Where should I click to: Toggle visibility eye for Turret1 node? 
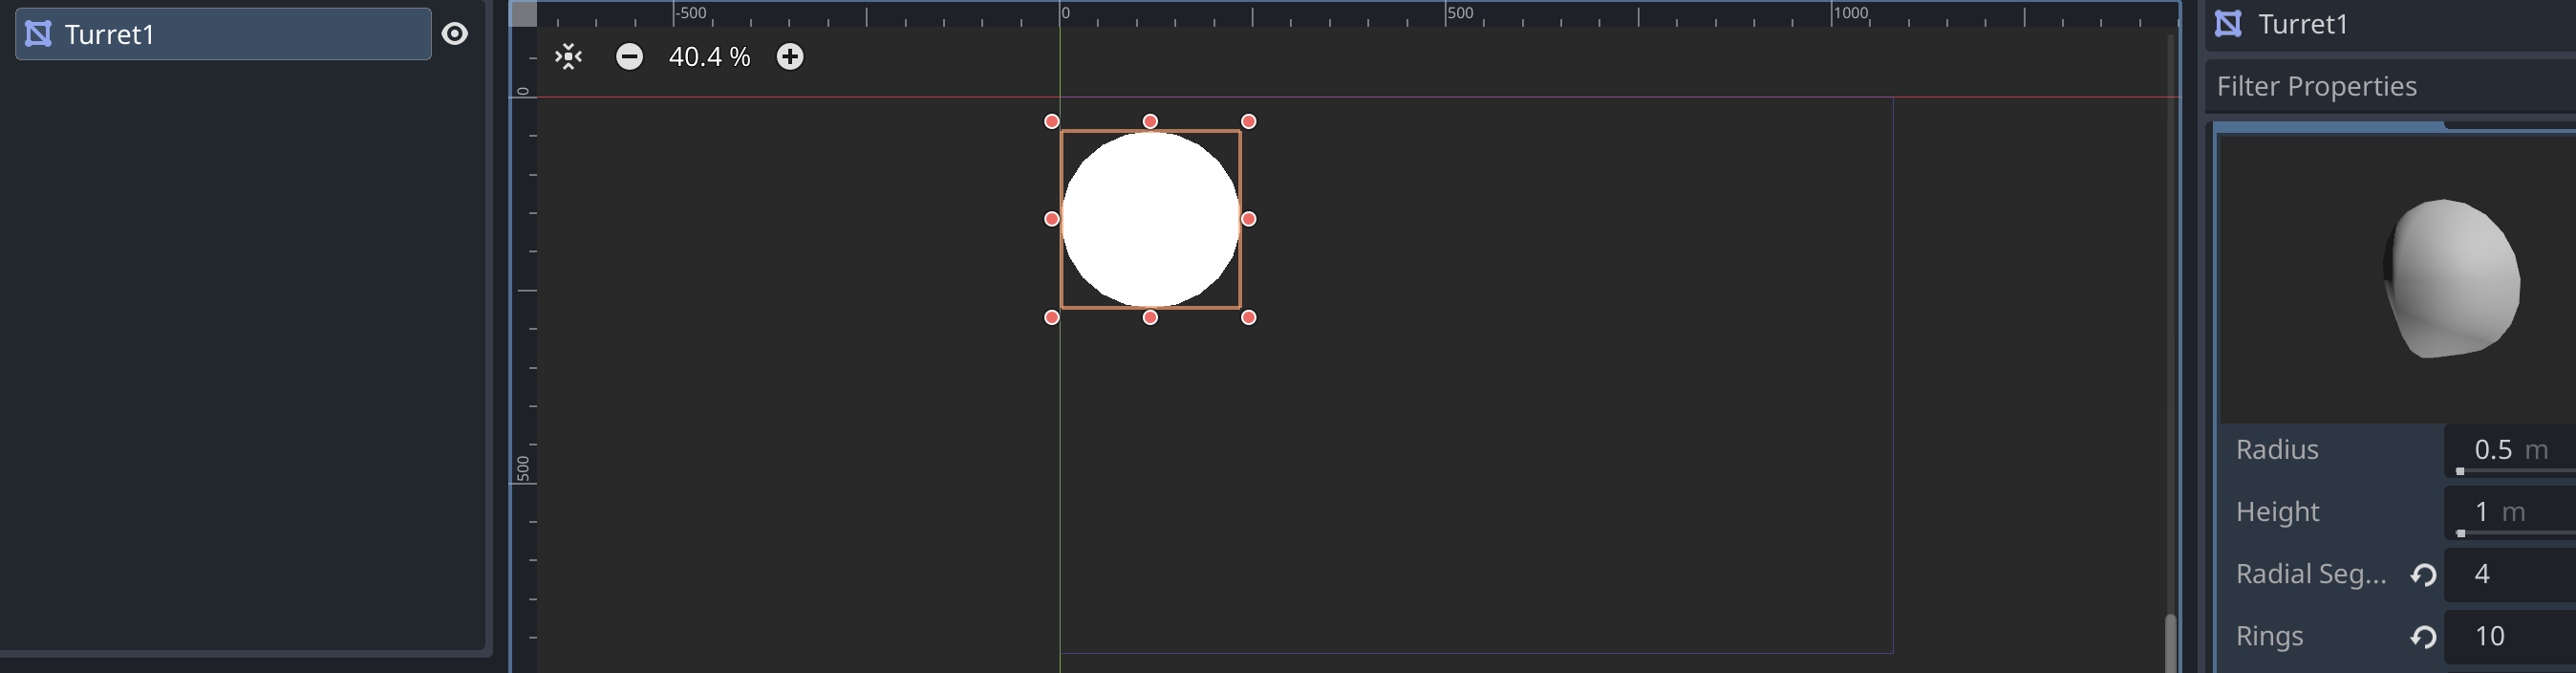(x=455, y=34)
